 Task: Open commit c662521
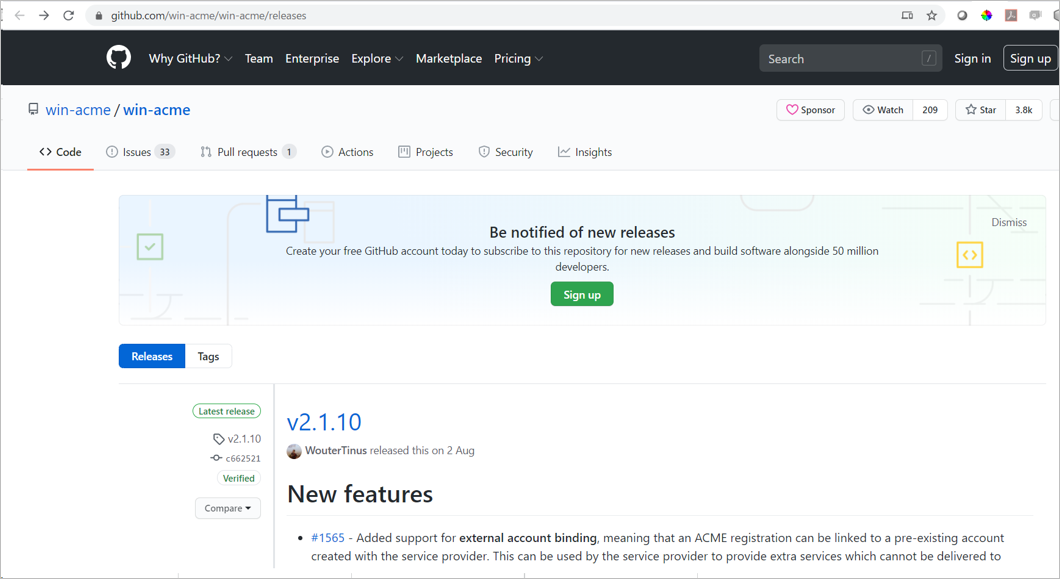click(x=243, y=458)
